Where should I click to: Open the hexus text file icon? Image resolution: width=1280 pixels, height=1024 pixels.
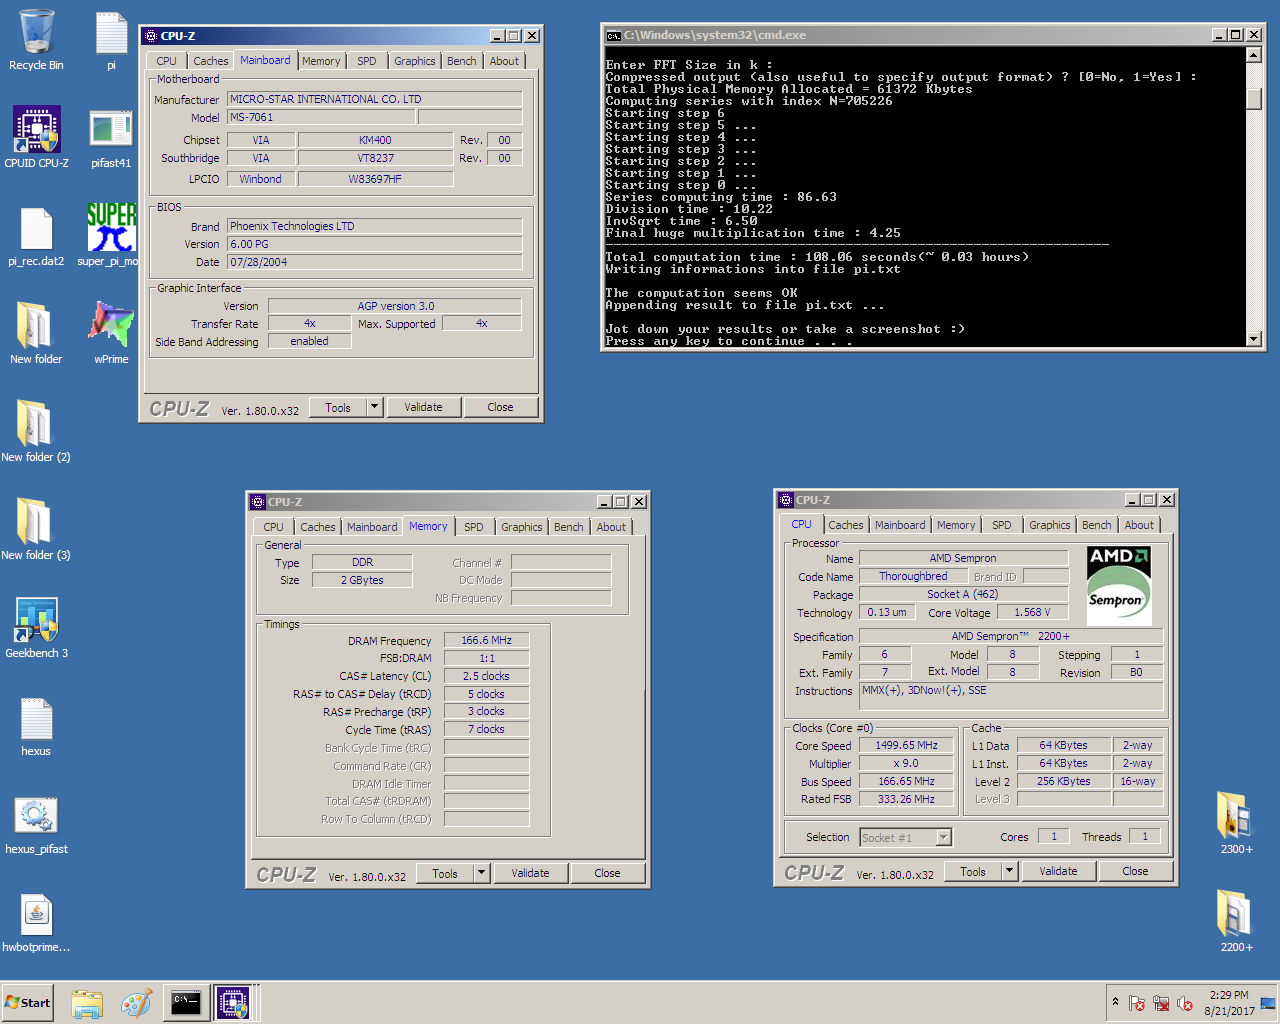pos(36,726)
